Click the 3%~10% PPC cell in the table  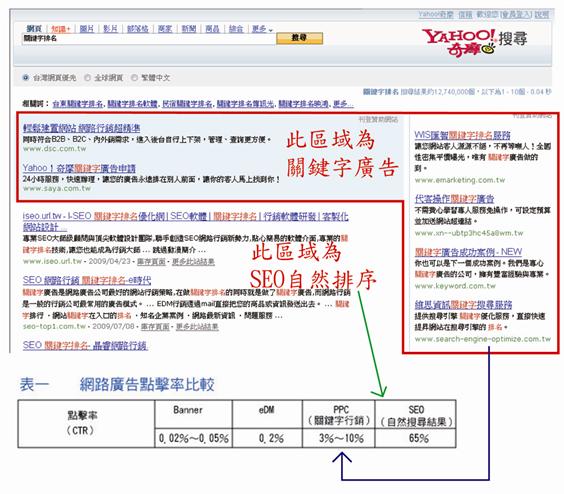tap(339, 438)
